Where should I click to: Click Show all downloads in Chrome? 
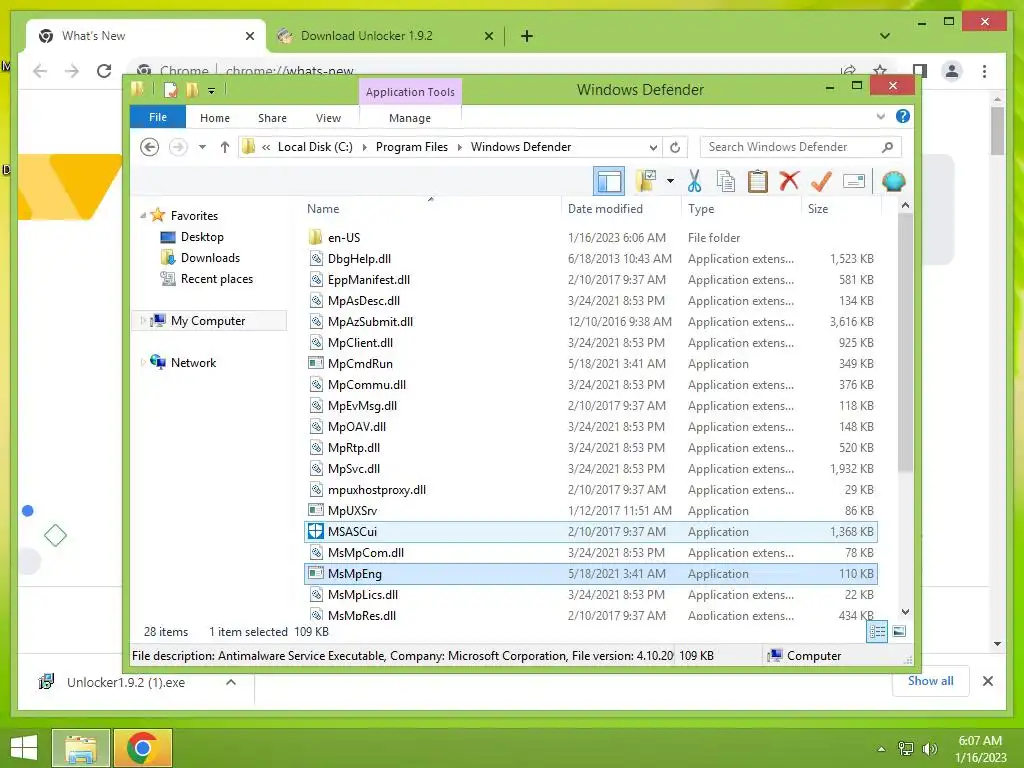(930, 680)
